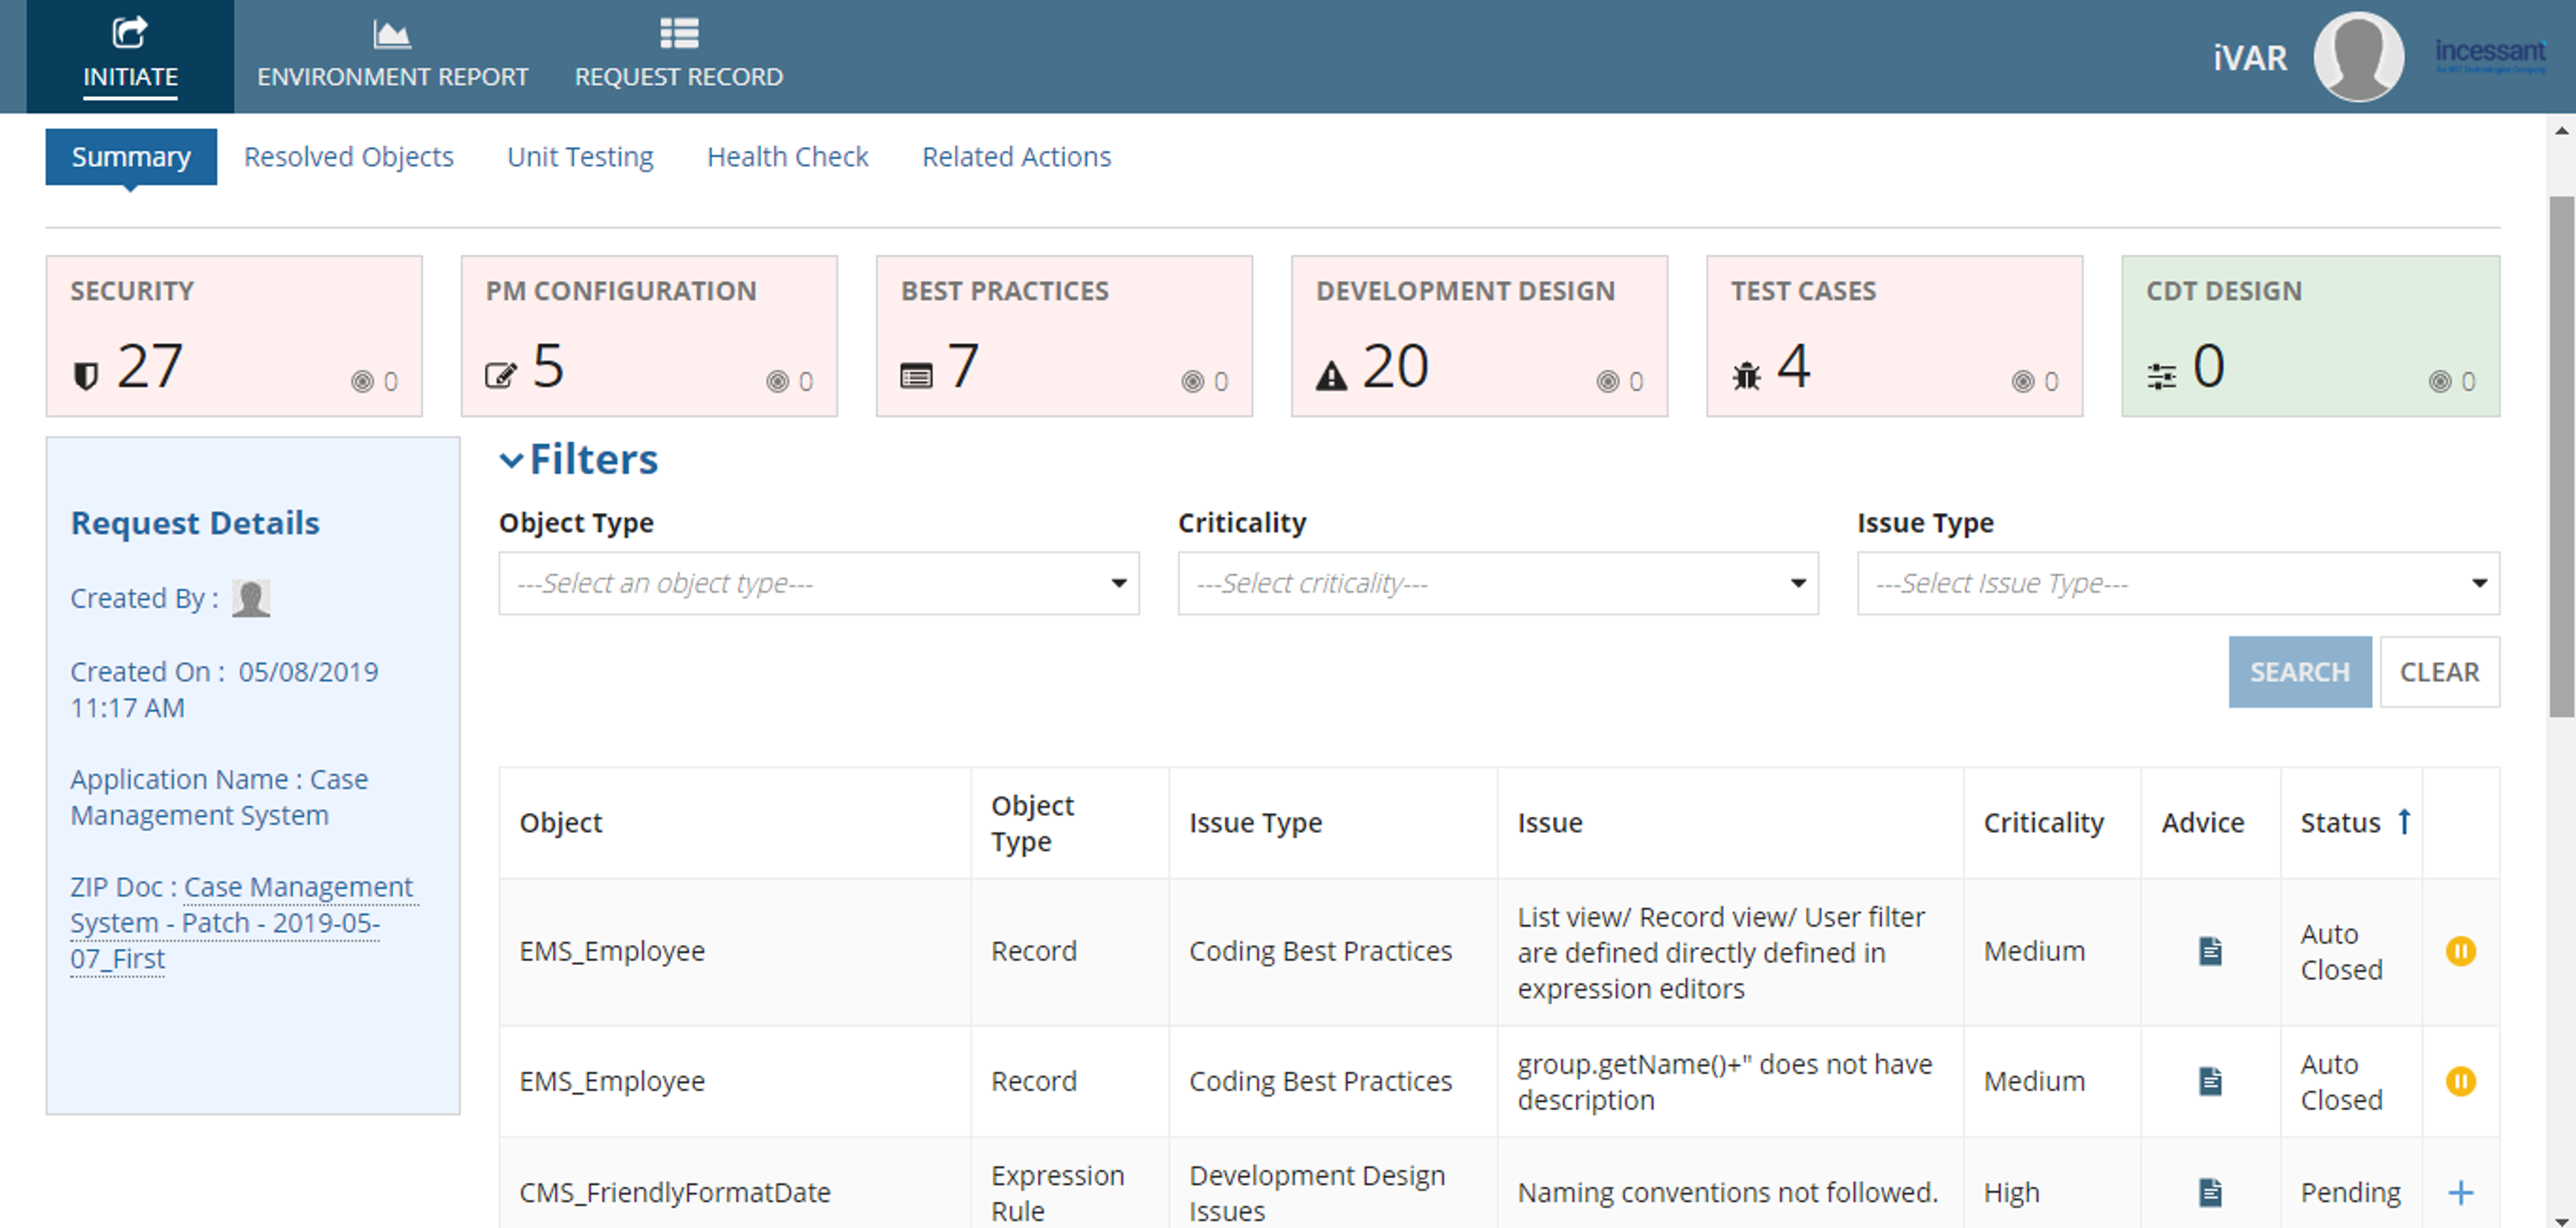Open advice document for group.getName() issue row

pos(2210,1081)
